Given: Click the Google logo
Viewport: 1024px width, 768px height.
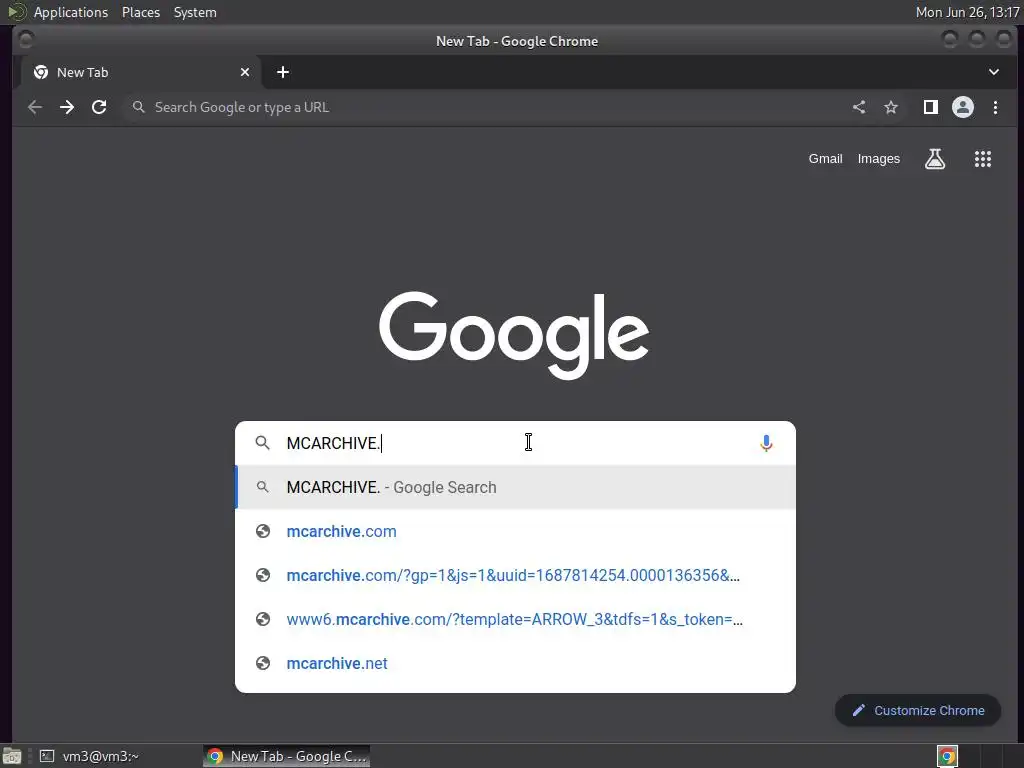Looking at the screenshot, I should coord(514,335).
